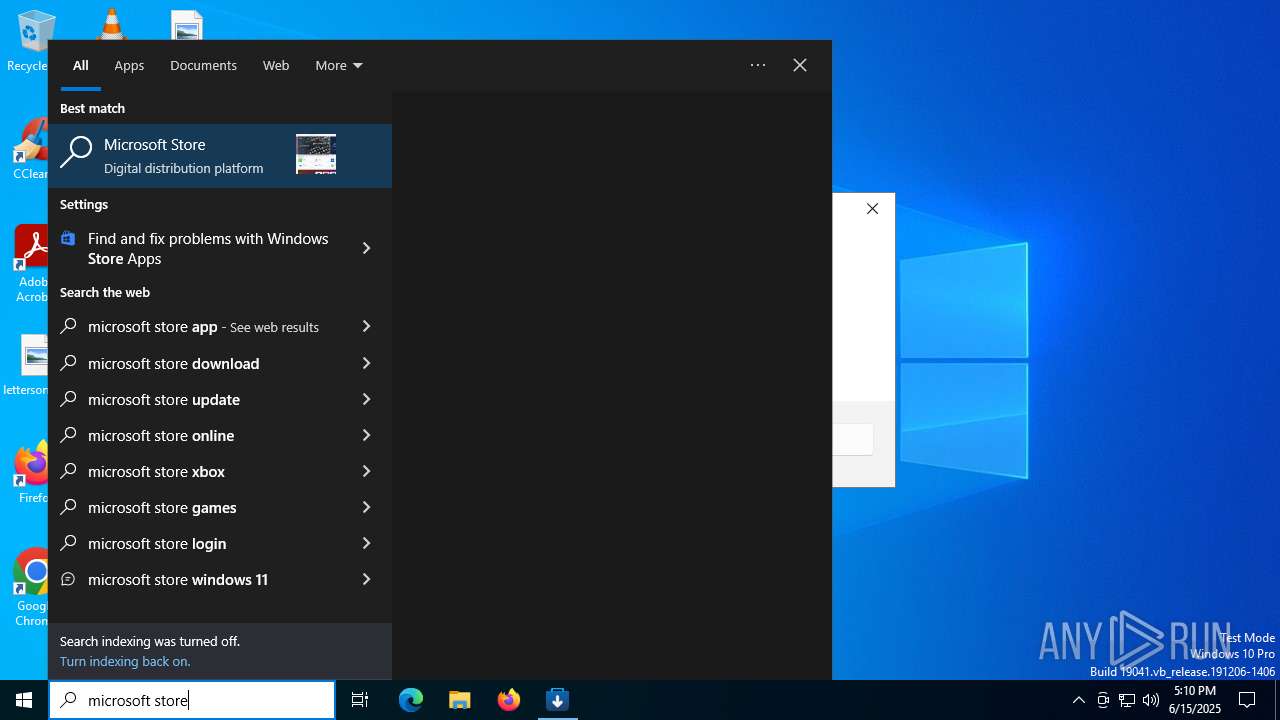The height and width of the screenshot is (720, 1280).
Task: Open the network status tray icon
Action: 1127,700
